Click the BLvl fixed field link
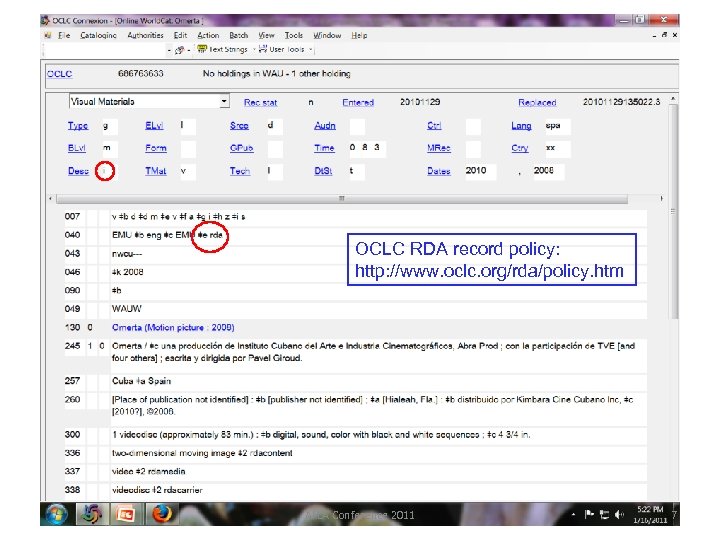The height and width of the screenshot is (540, 720). (x=77, y=148)
